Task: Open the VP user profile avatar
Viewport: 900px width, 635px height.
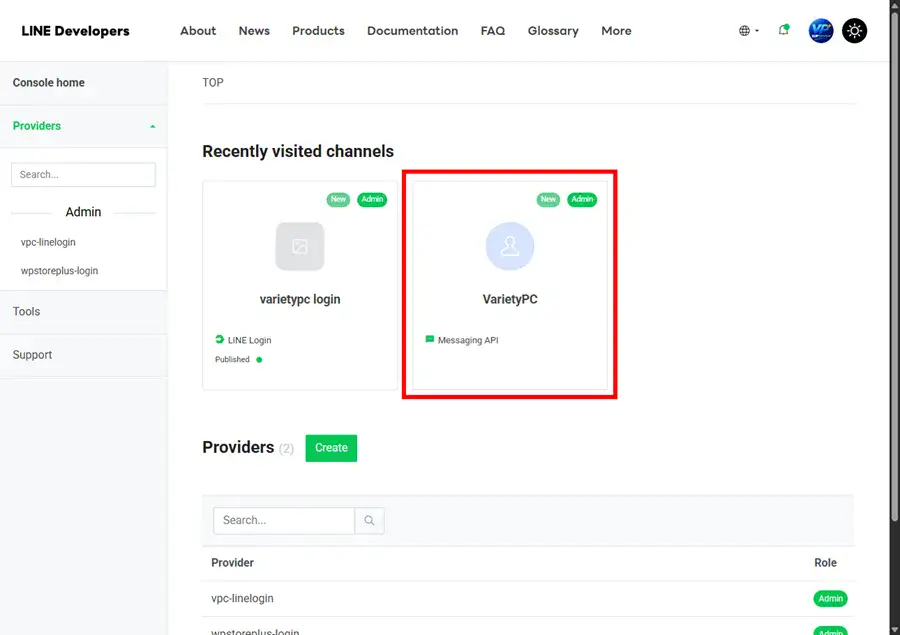Action: coord(821,31)
